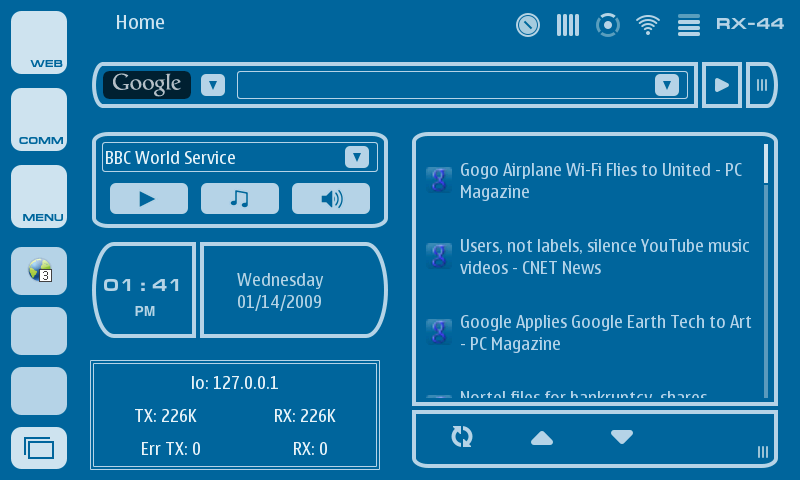Open the WEB menu
800x480 pixels.
coord(39,43)
